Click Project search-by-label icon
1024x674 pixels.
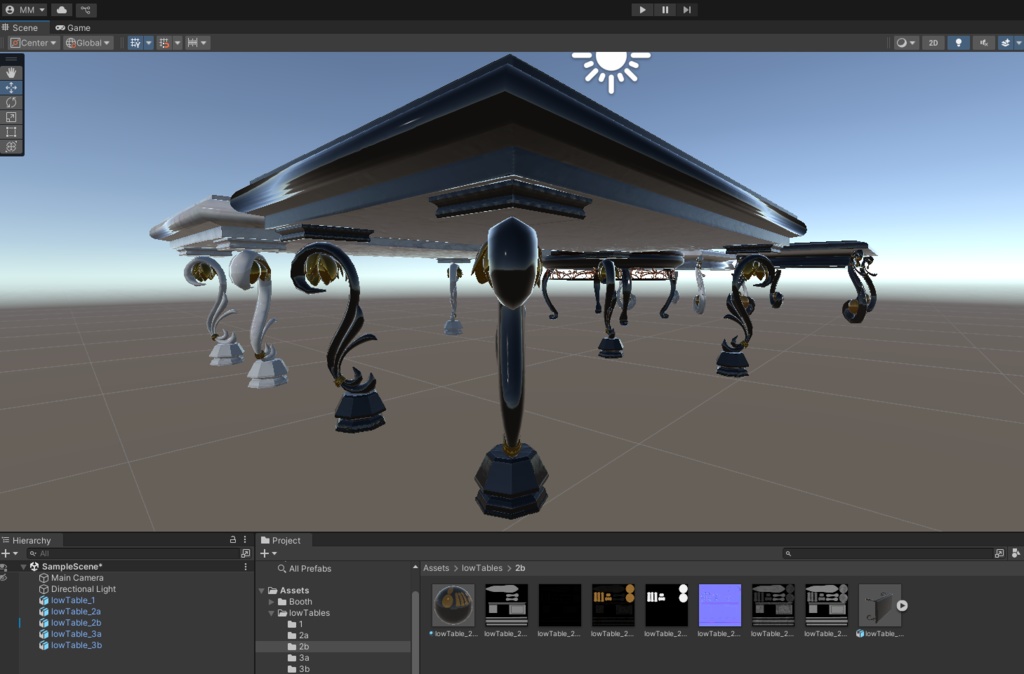[x=1016, y=553]
